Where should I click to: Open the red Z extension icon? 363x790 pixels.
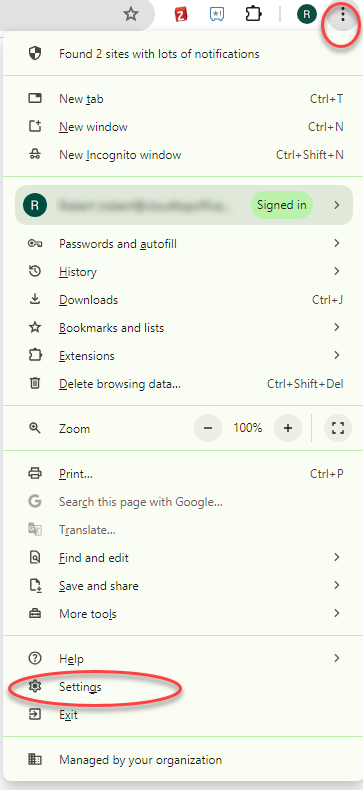(x=180, y=15)
